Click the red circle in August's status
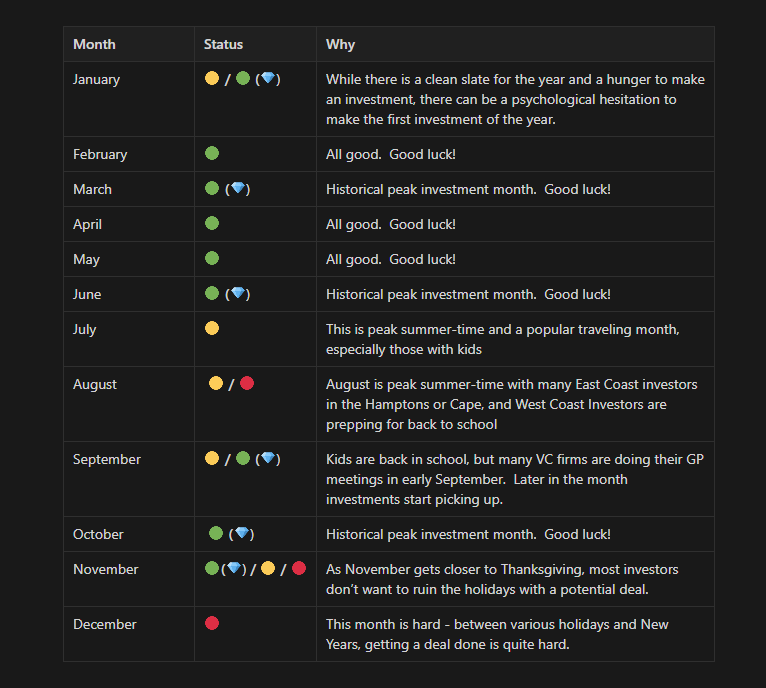The width and height of the screenshot is (766, 688). tap(247, 384)
